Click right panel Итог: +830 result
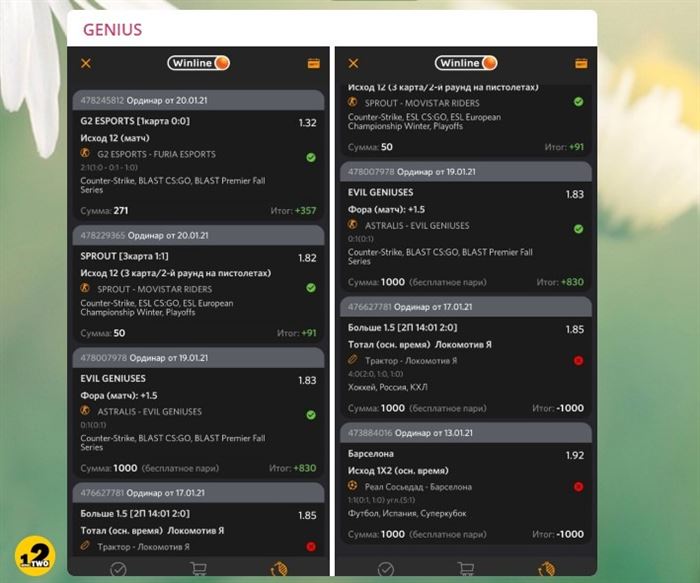The image size is (700, 583). pyautogui.click(x=560, y=282)
